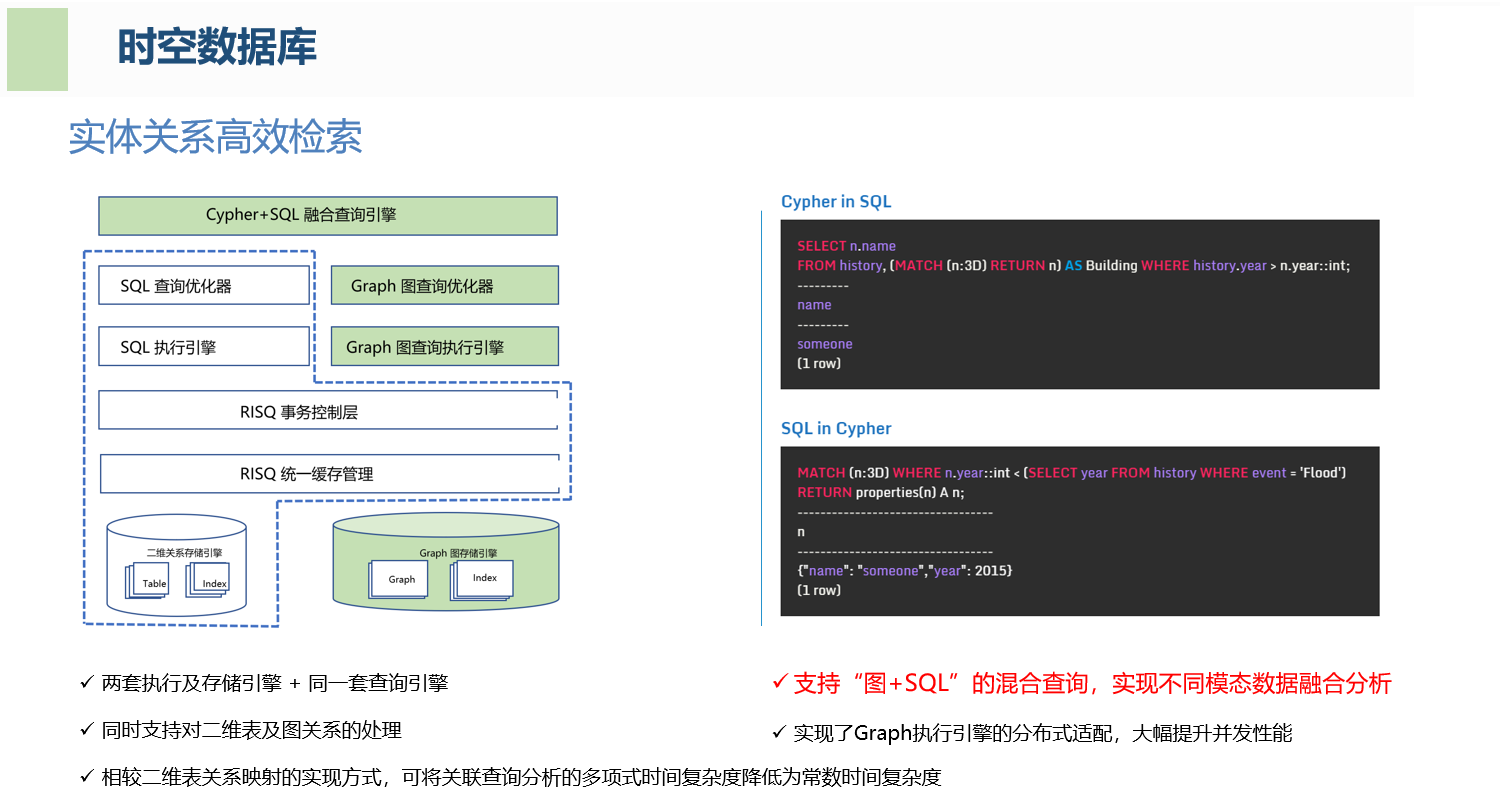Select the Cypher in SQL heading

[835, 202]
